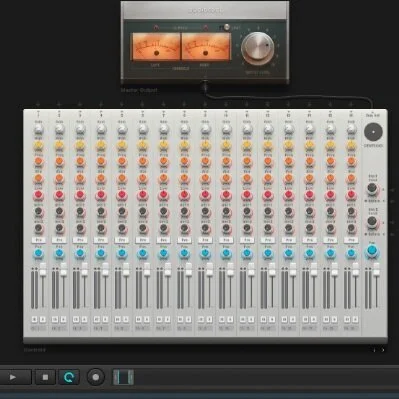The height and width of the screenshot is (399, 399).
Task: Adjust channel 3 red Low knob
Action: click(80, 195)
